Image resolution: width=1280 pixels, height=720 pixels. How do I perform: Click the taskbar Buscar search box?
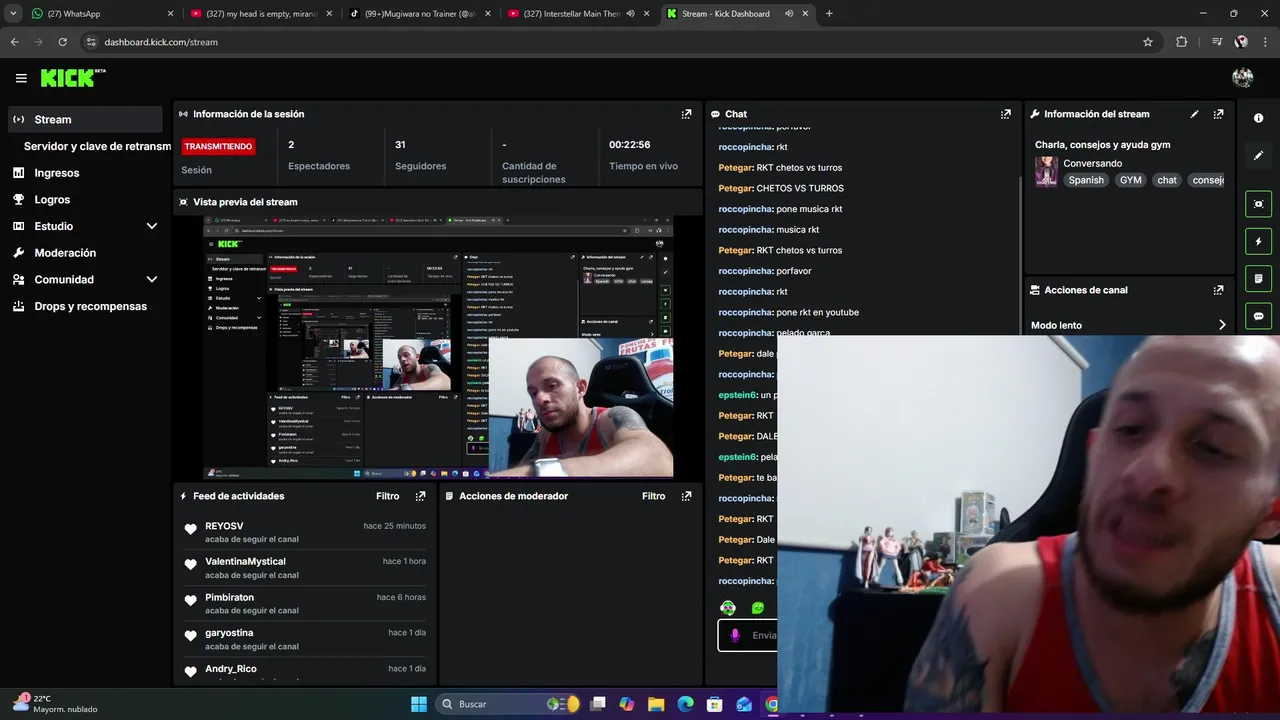(509, 704)
